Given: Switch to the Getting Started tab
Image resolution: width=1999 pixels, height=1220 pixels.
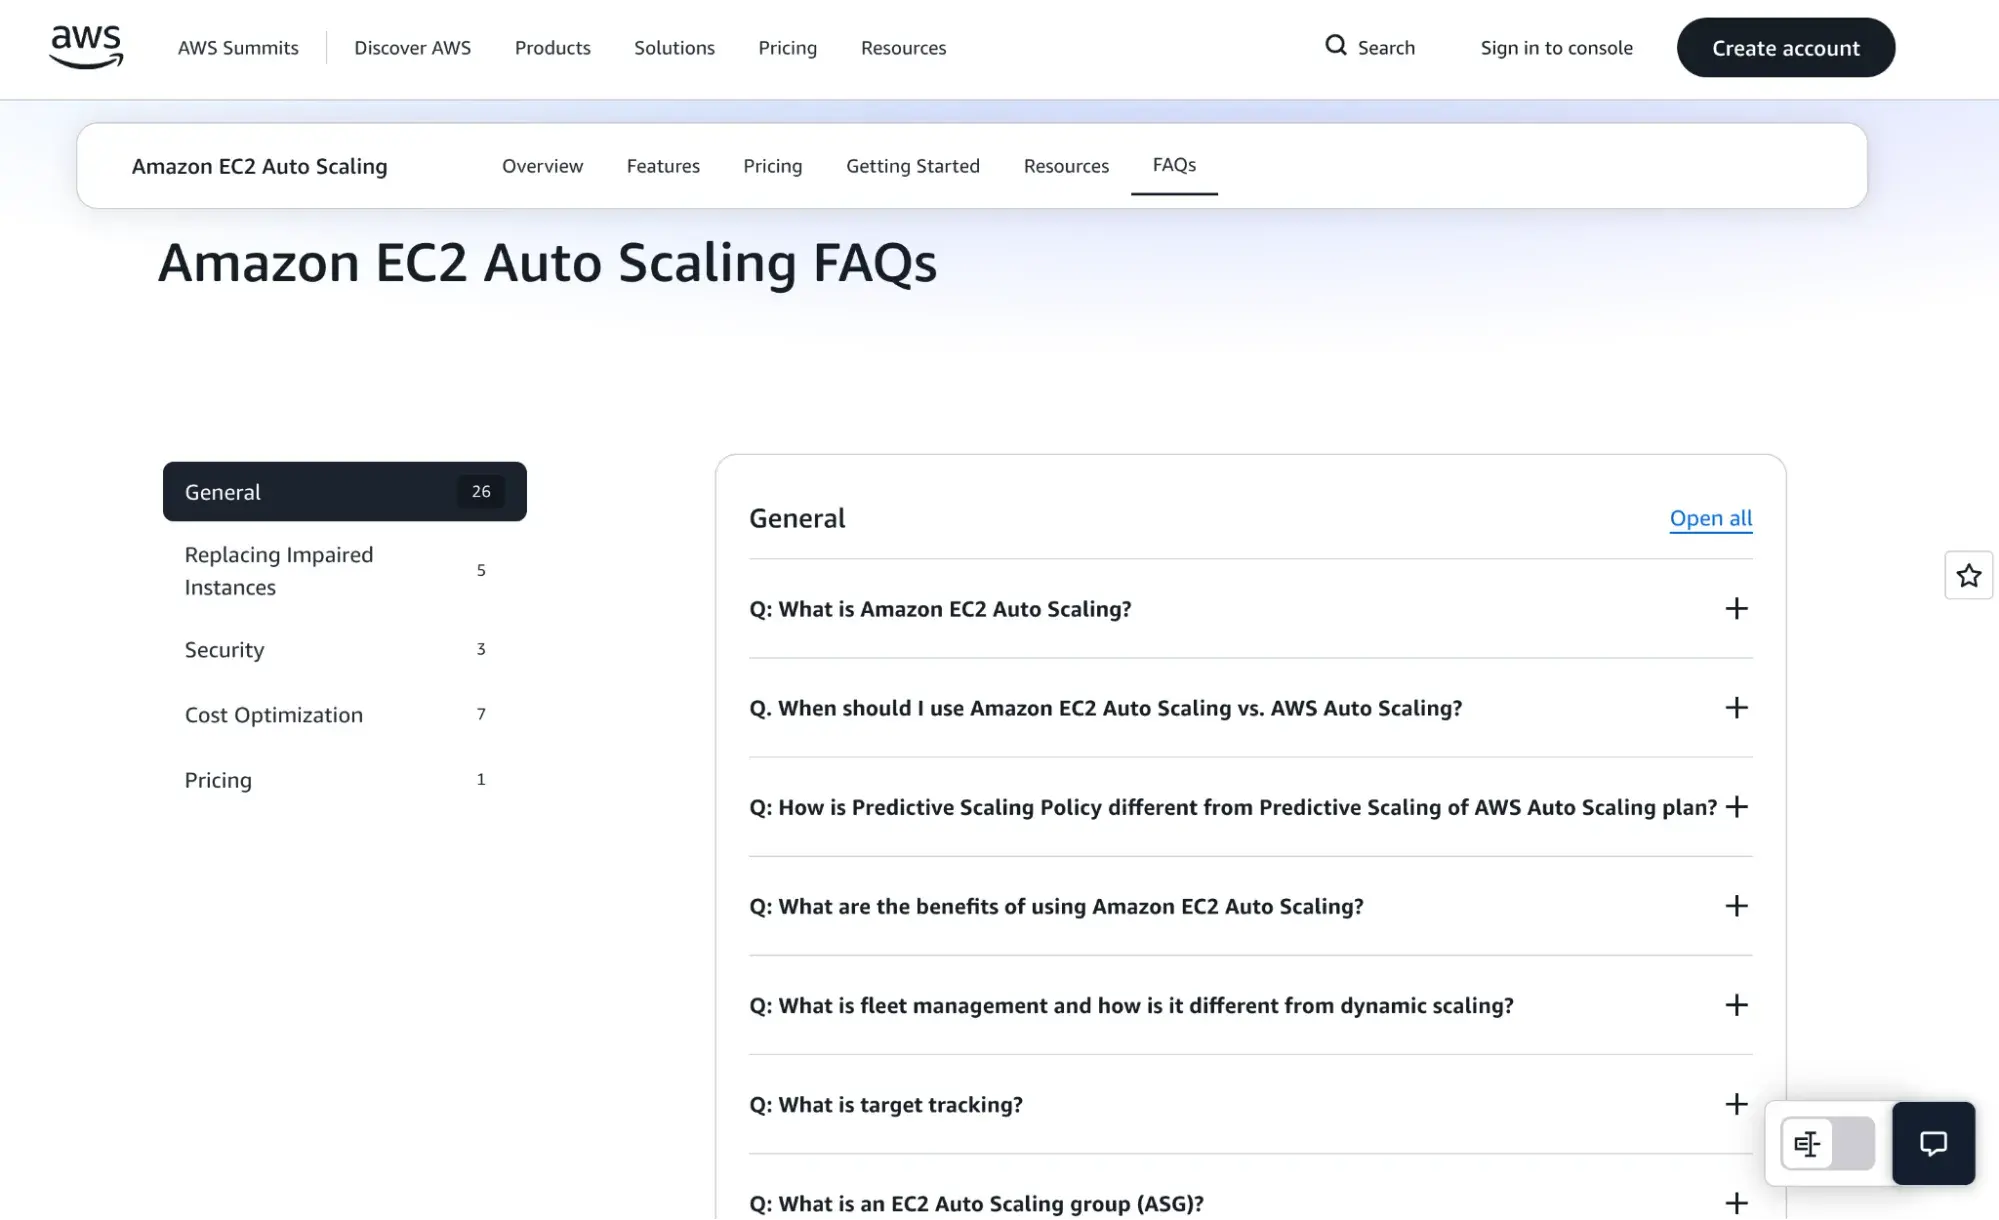Looking at the screenshot, I should (912, 166).
